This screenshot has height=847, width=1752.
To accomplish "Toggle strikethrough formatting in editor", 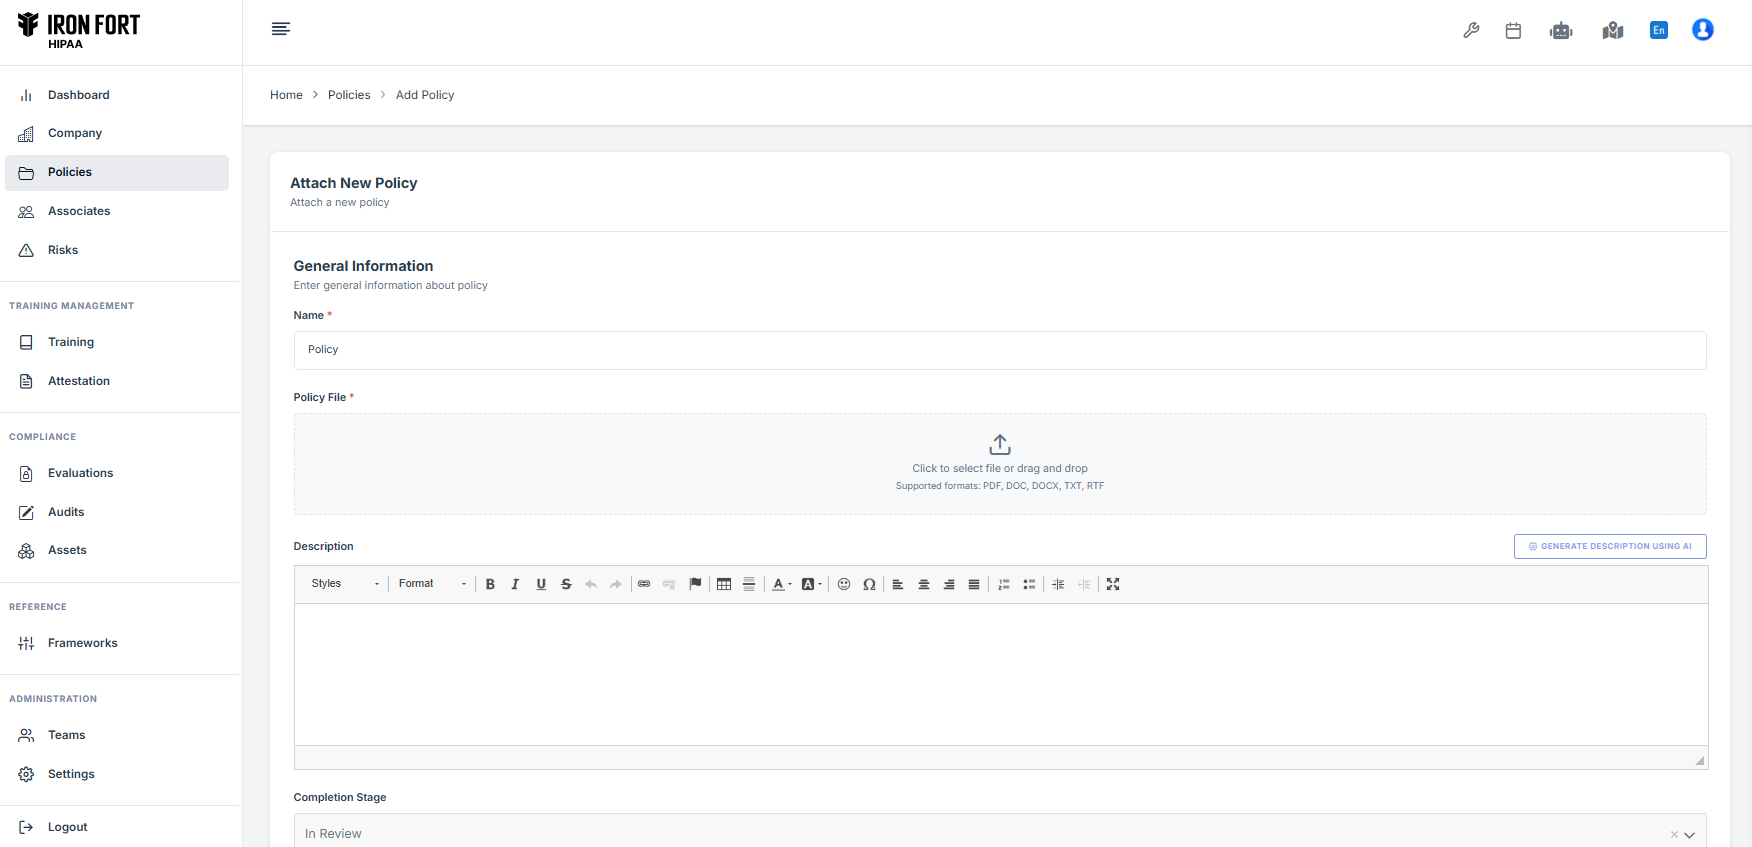I will 566,584.
